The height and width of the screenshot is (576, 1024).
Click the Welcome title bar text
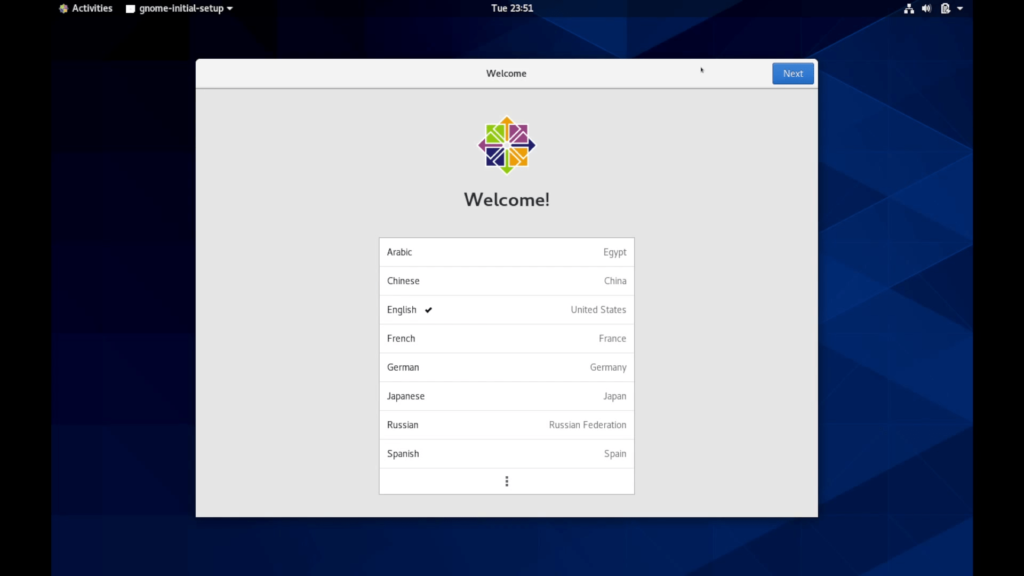506,73
